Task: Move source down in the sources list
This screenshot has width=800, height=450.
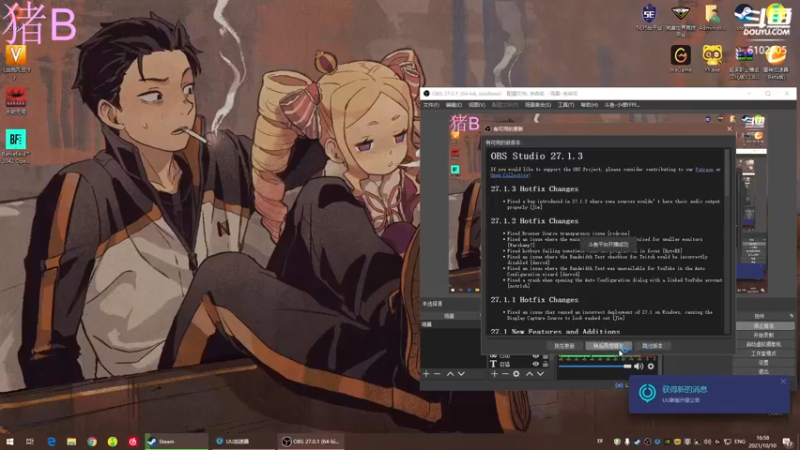Action: [540, 374]
